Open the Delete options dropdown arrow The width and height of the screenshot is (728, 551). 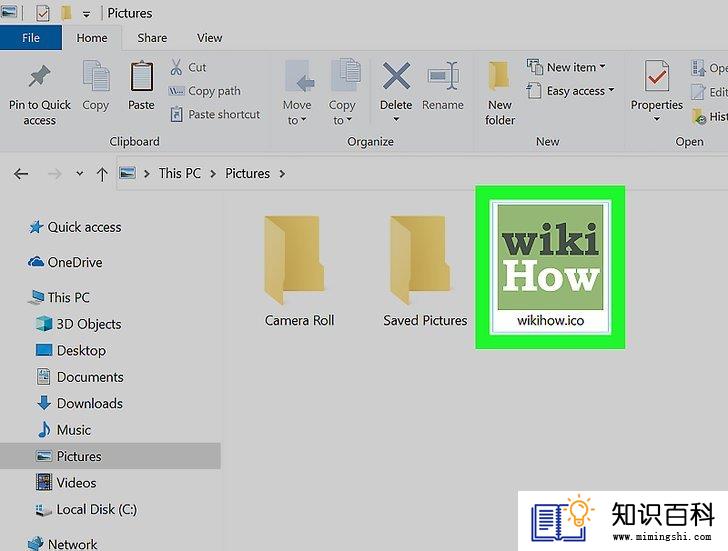tap(396, 119)
